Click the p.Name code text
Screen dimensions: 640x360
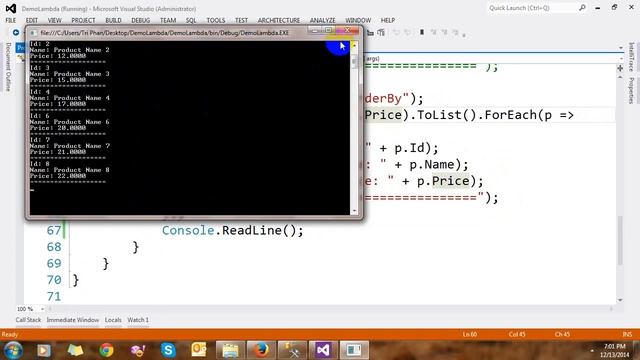pyautogui.click(x=432, y=164)
